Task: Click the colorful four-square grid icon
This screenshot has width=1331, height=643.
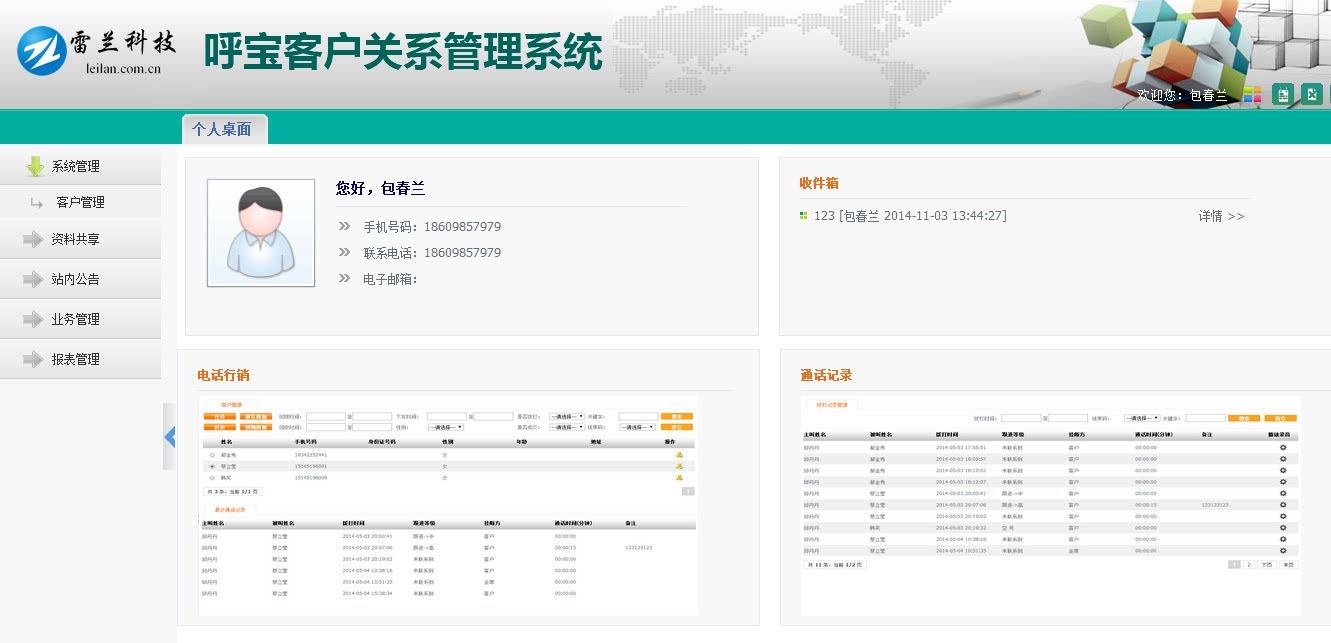Action: click(x=1252, y=95)
